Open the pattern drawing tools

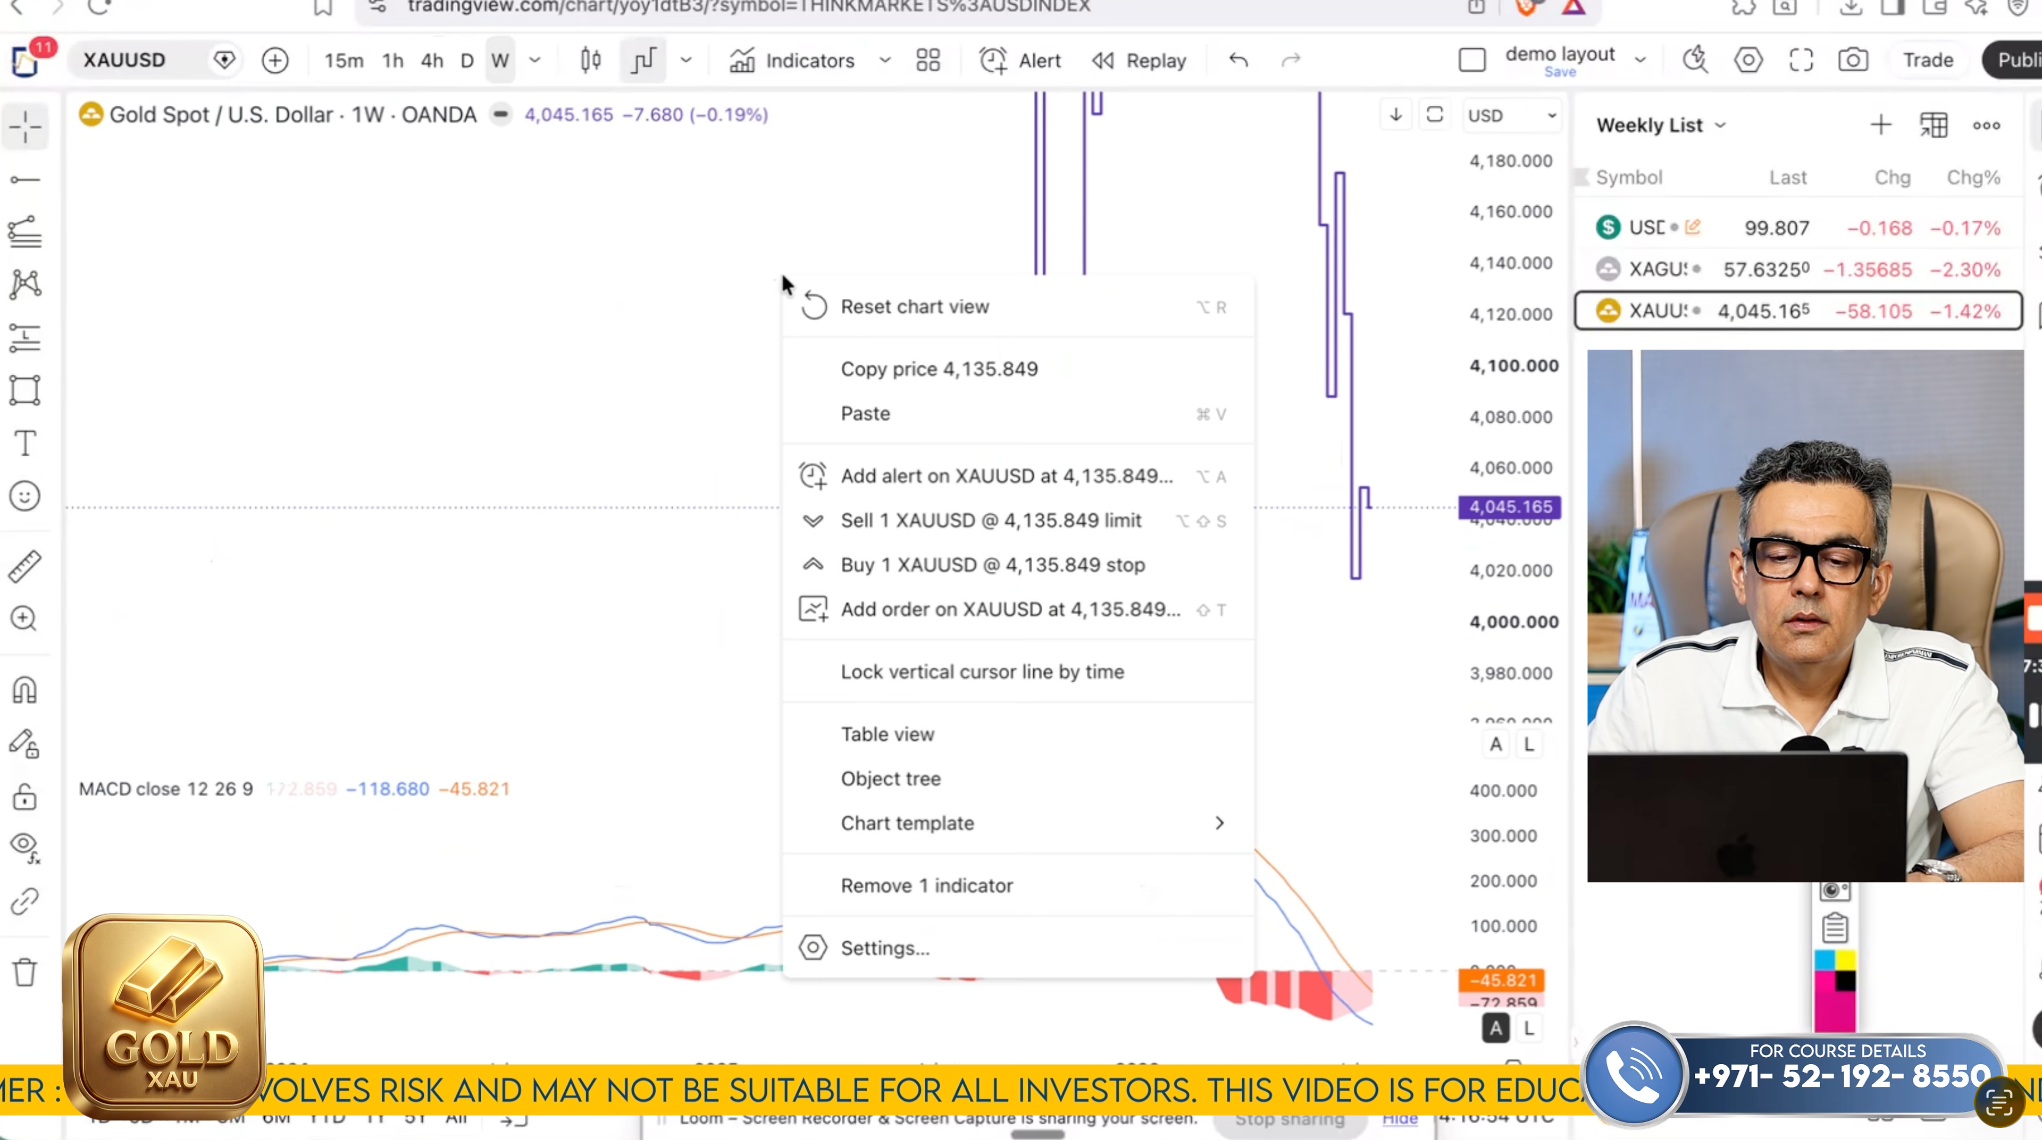[25, 285]
